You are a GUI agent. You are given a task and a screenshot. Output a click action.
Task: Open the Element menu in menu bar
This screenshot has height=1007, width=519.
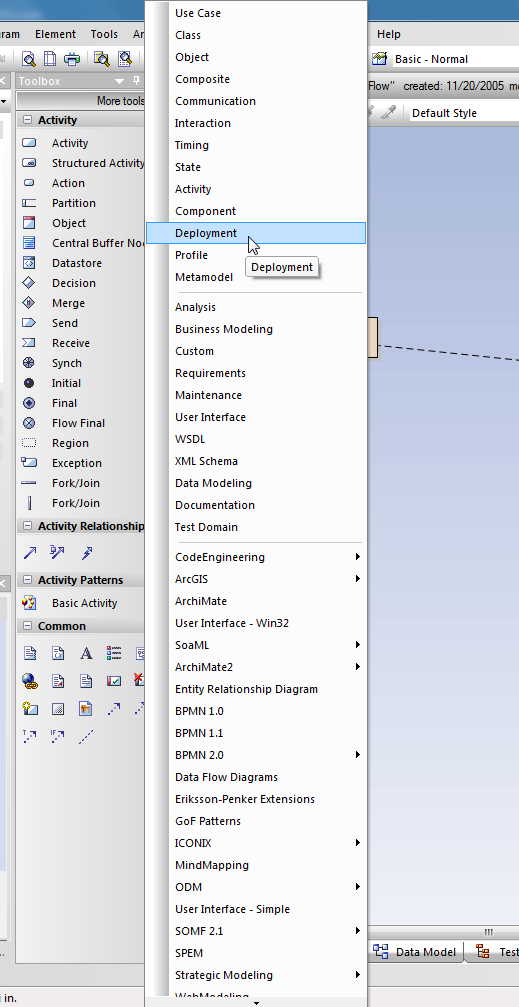[55, 34]
